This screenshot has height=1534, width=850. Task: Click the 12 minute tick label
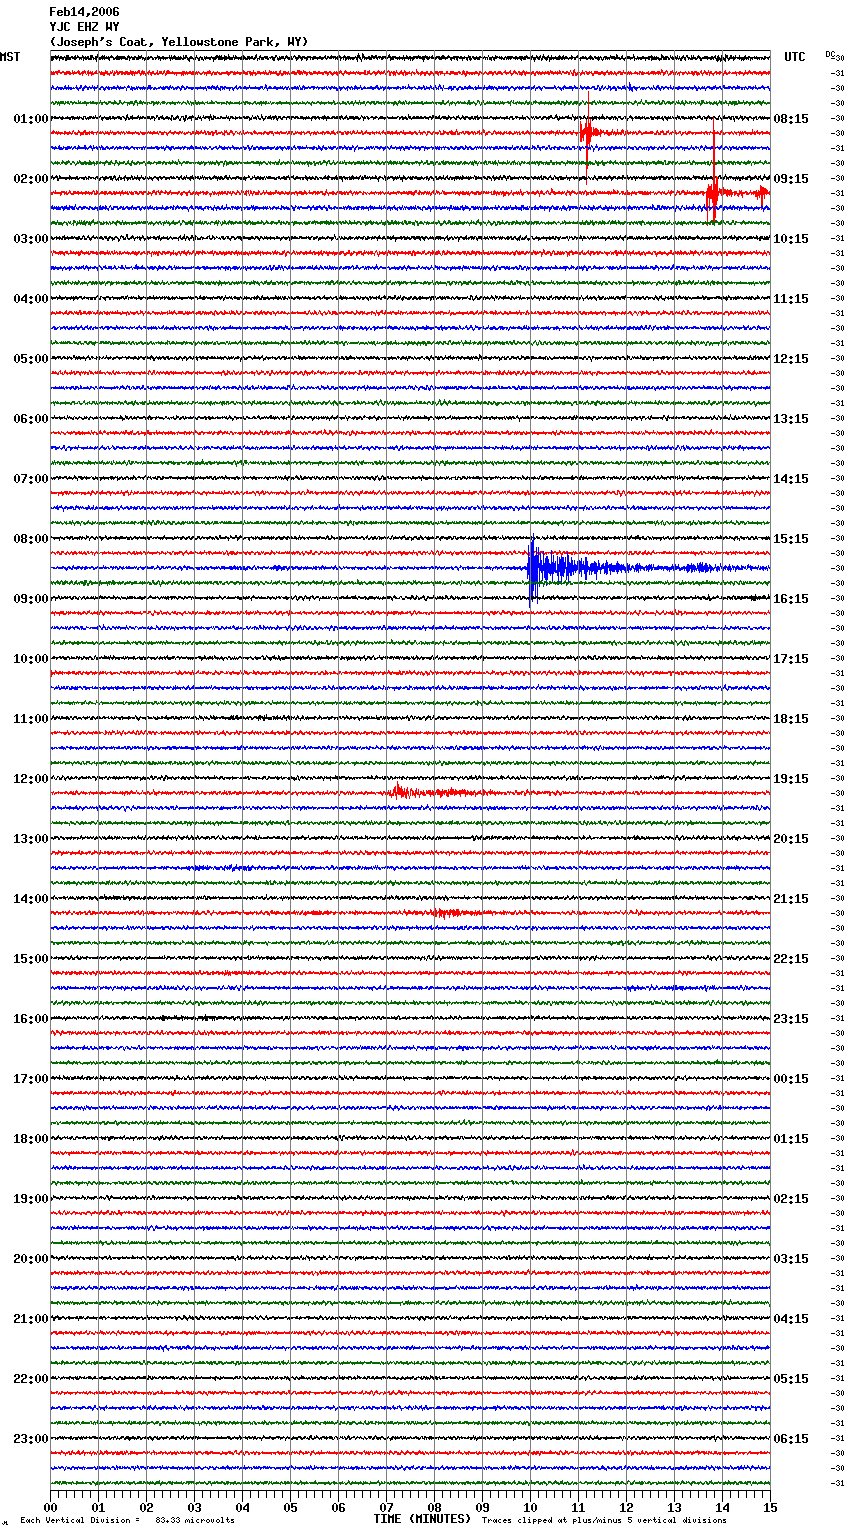[x=626, y=1507]
